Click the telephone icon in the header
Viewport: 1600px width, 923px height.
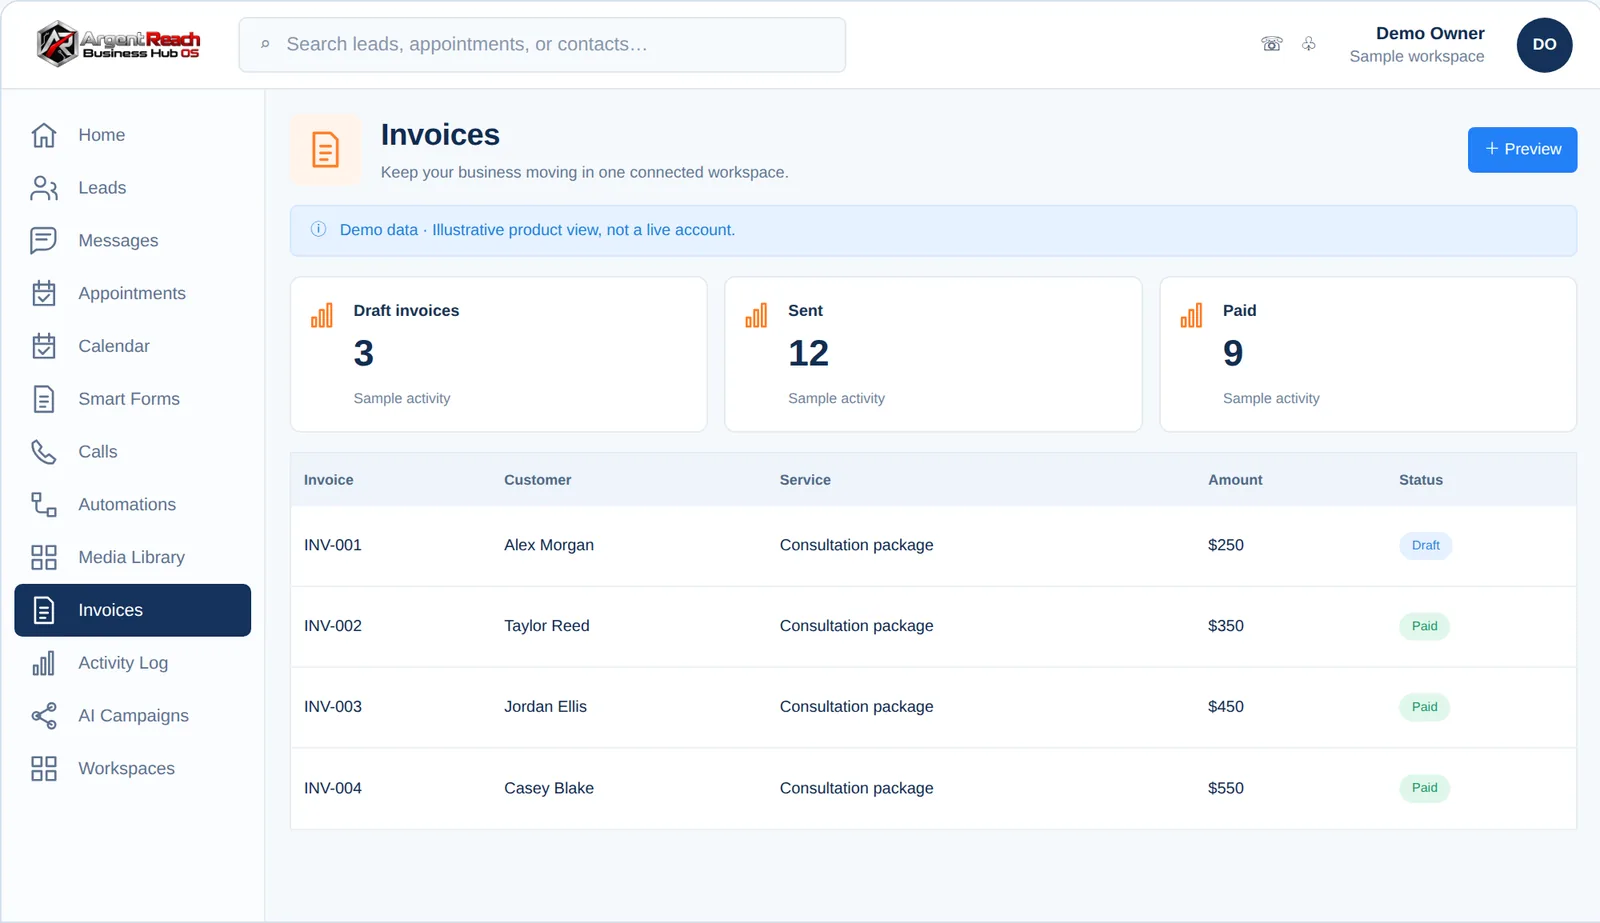click(1272, 44)
